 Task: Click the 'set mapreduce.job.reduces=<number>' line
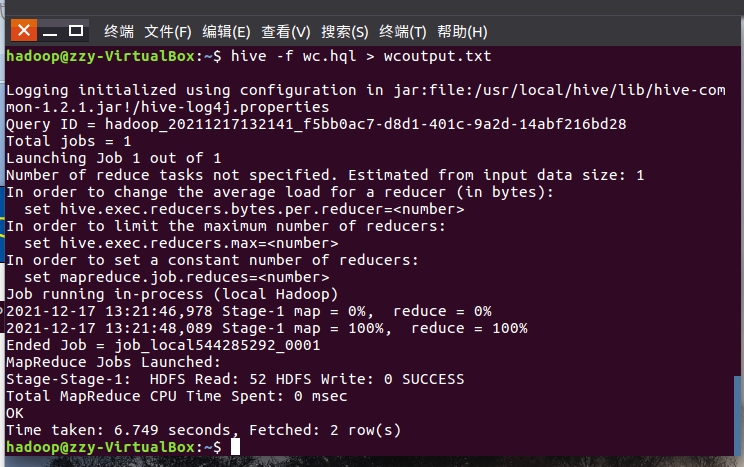pos(177,277)
